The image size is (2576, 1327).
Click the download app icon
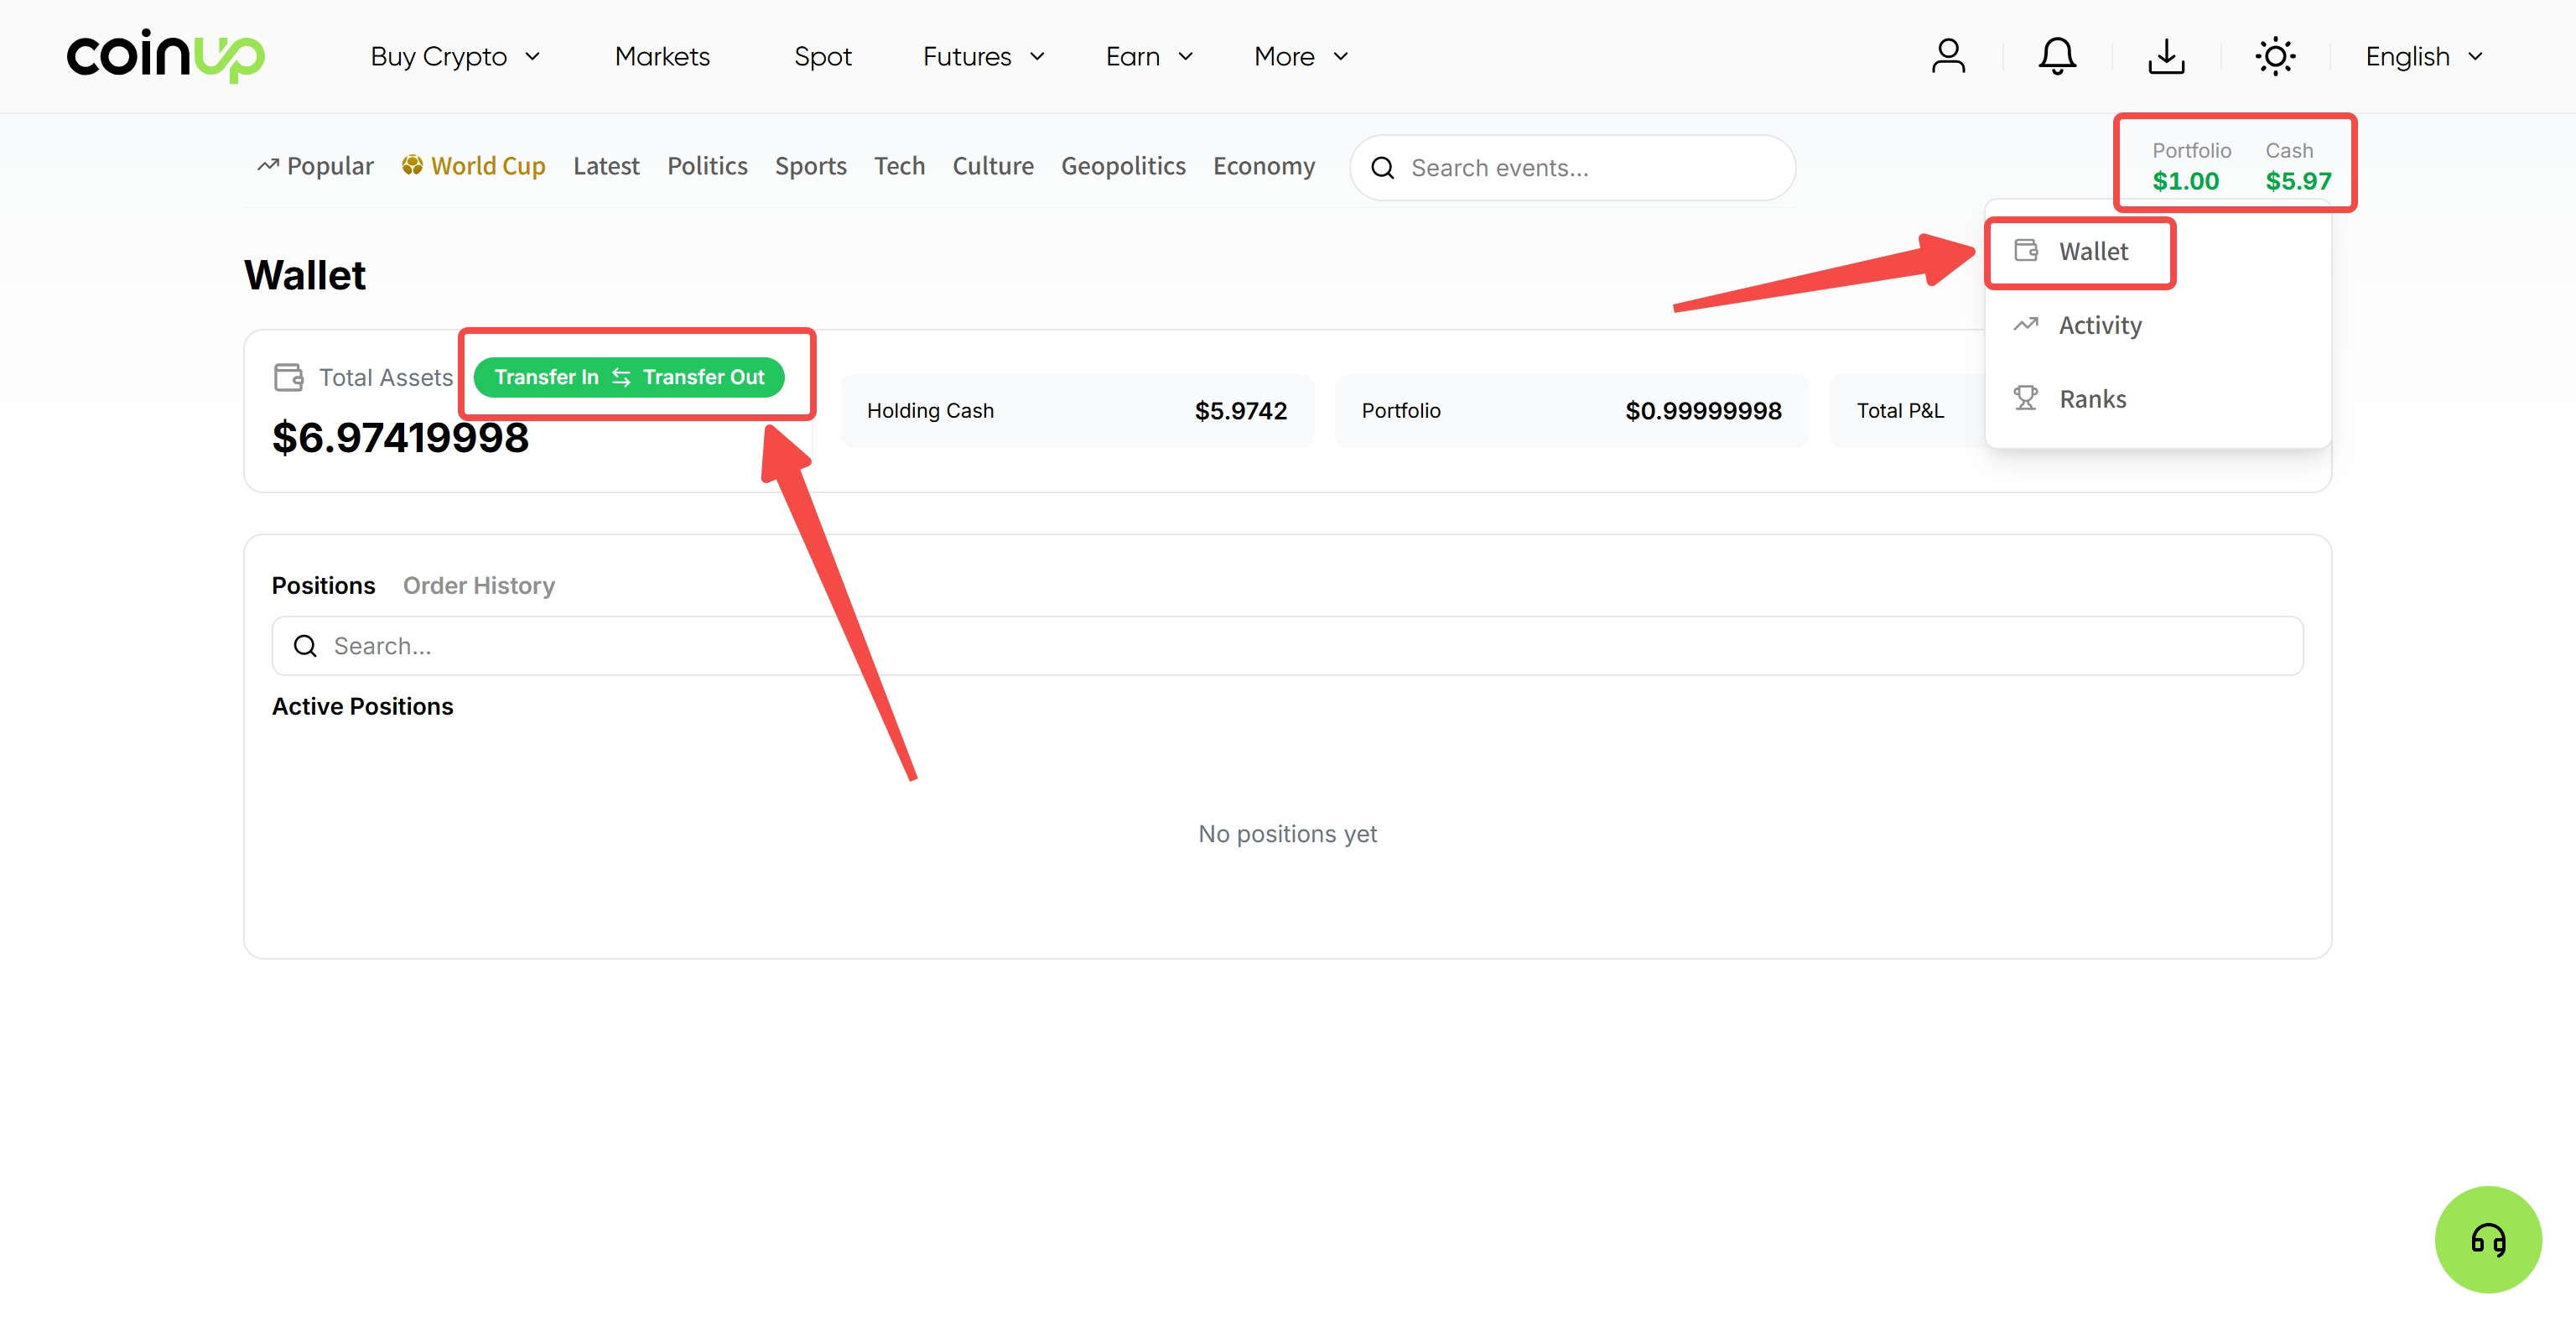[2166, 56]
